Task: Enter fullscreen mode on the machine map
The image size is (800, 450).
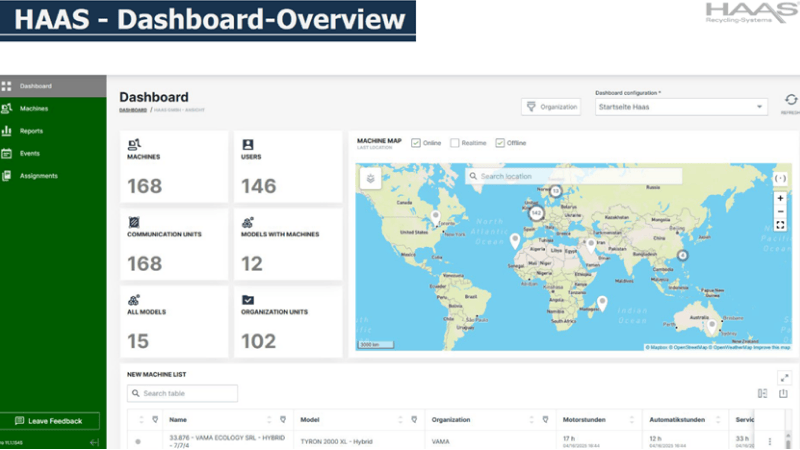Action: (780, 226)
